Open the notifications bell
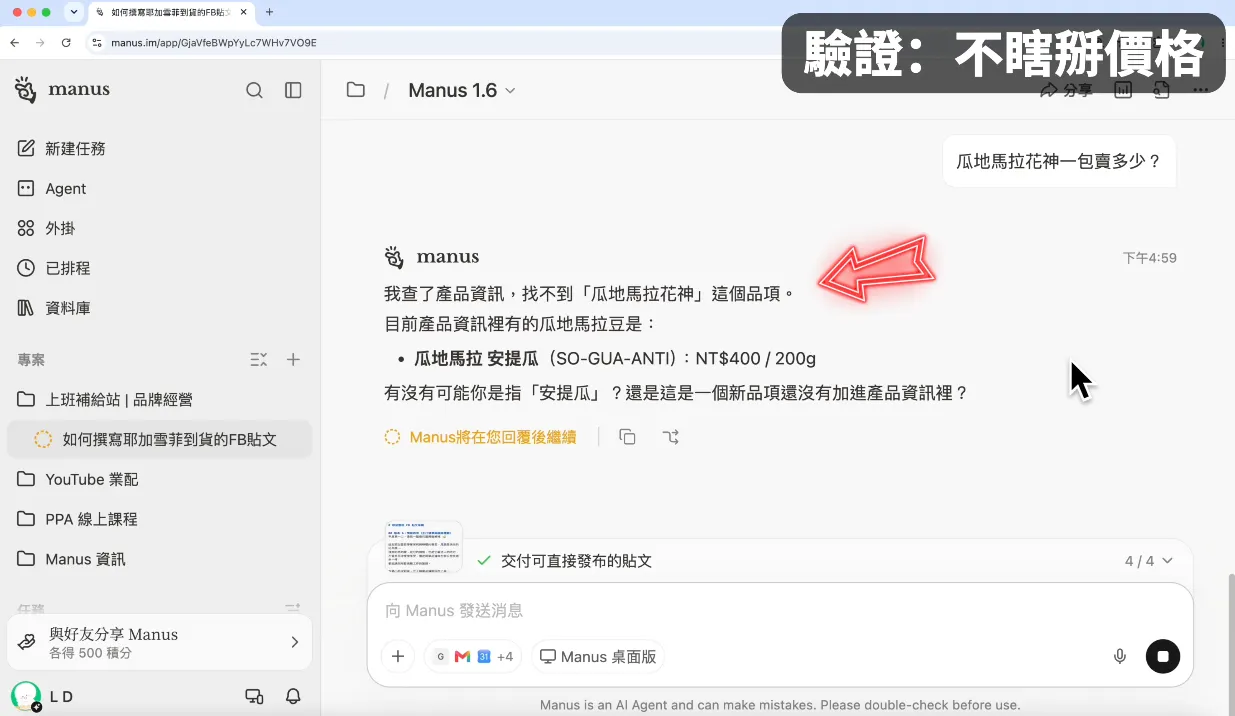1235x716 pixels. click(x=293, y=696)
